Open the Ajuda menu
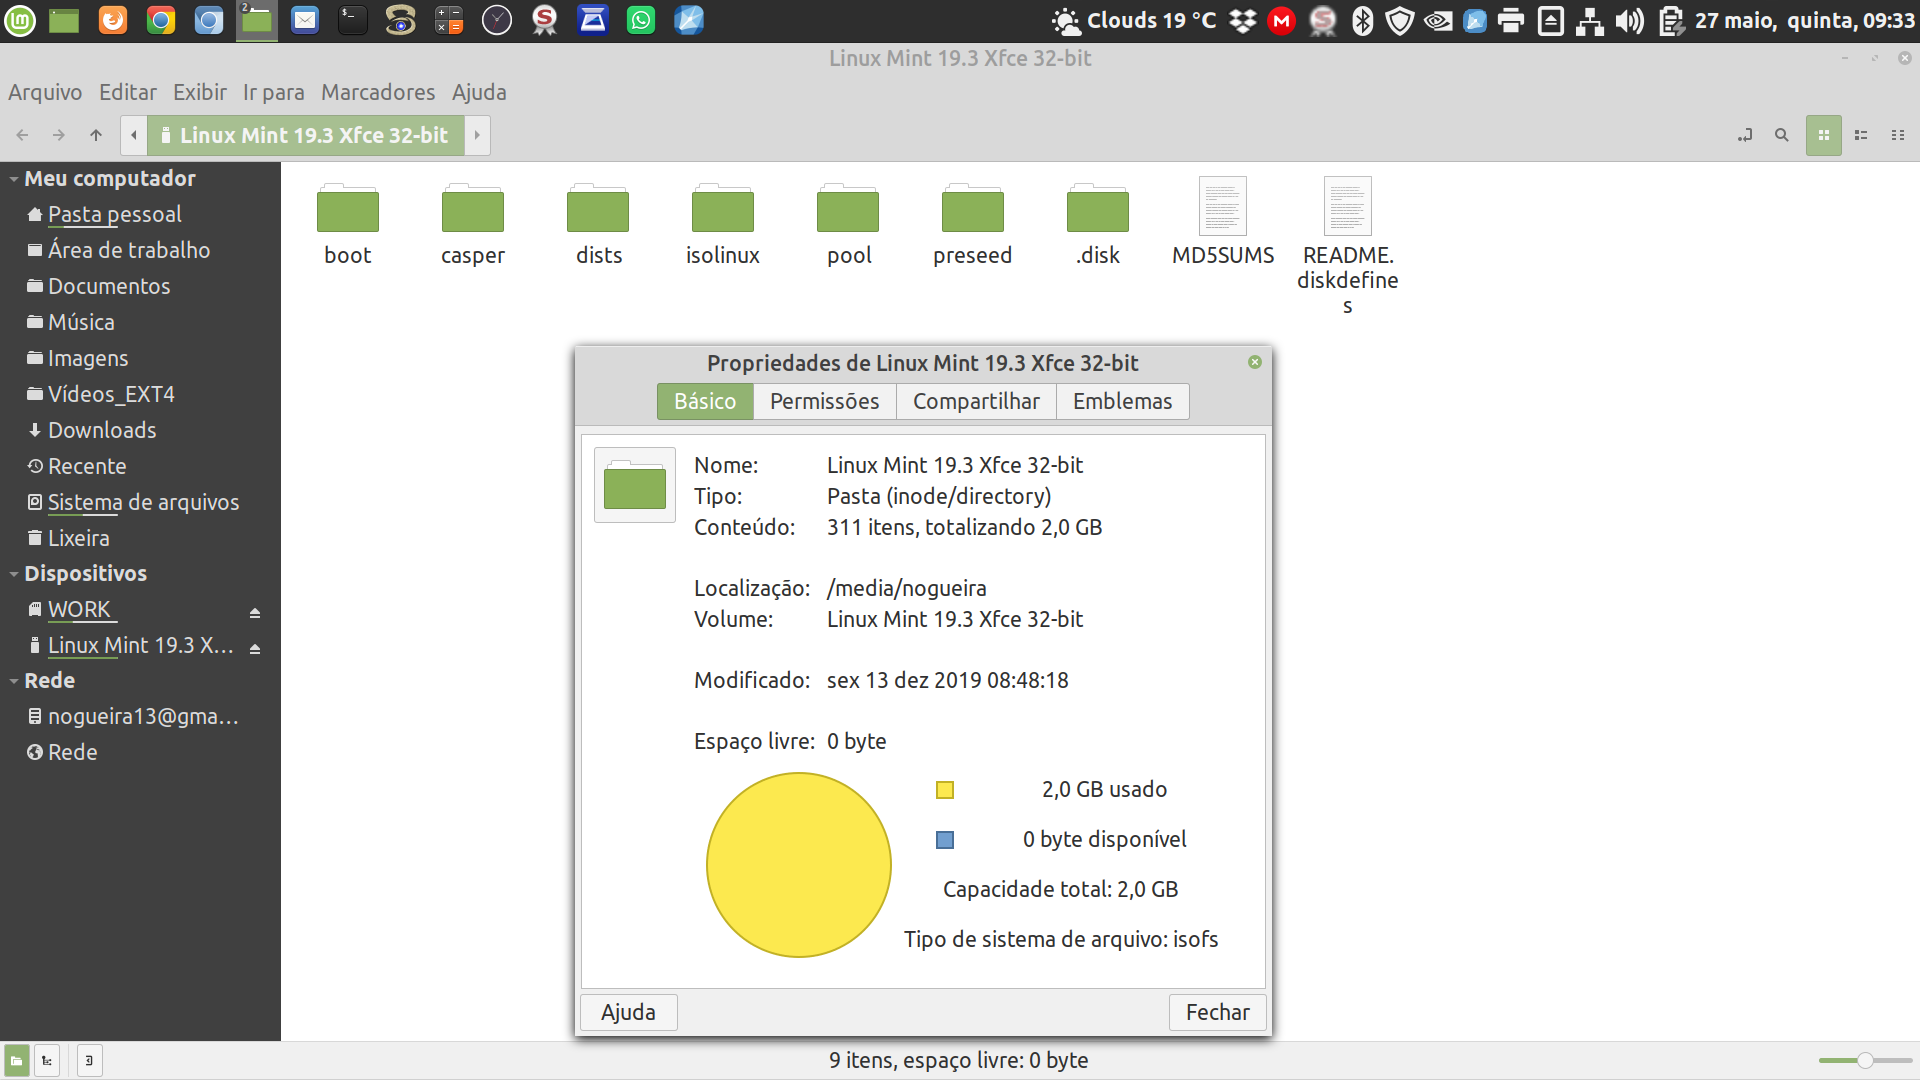 pyautogui.click(x=479, y=92)
